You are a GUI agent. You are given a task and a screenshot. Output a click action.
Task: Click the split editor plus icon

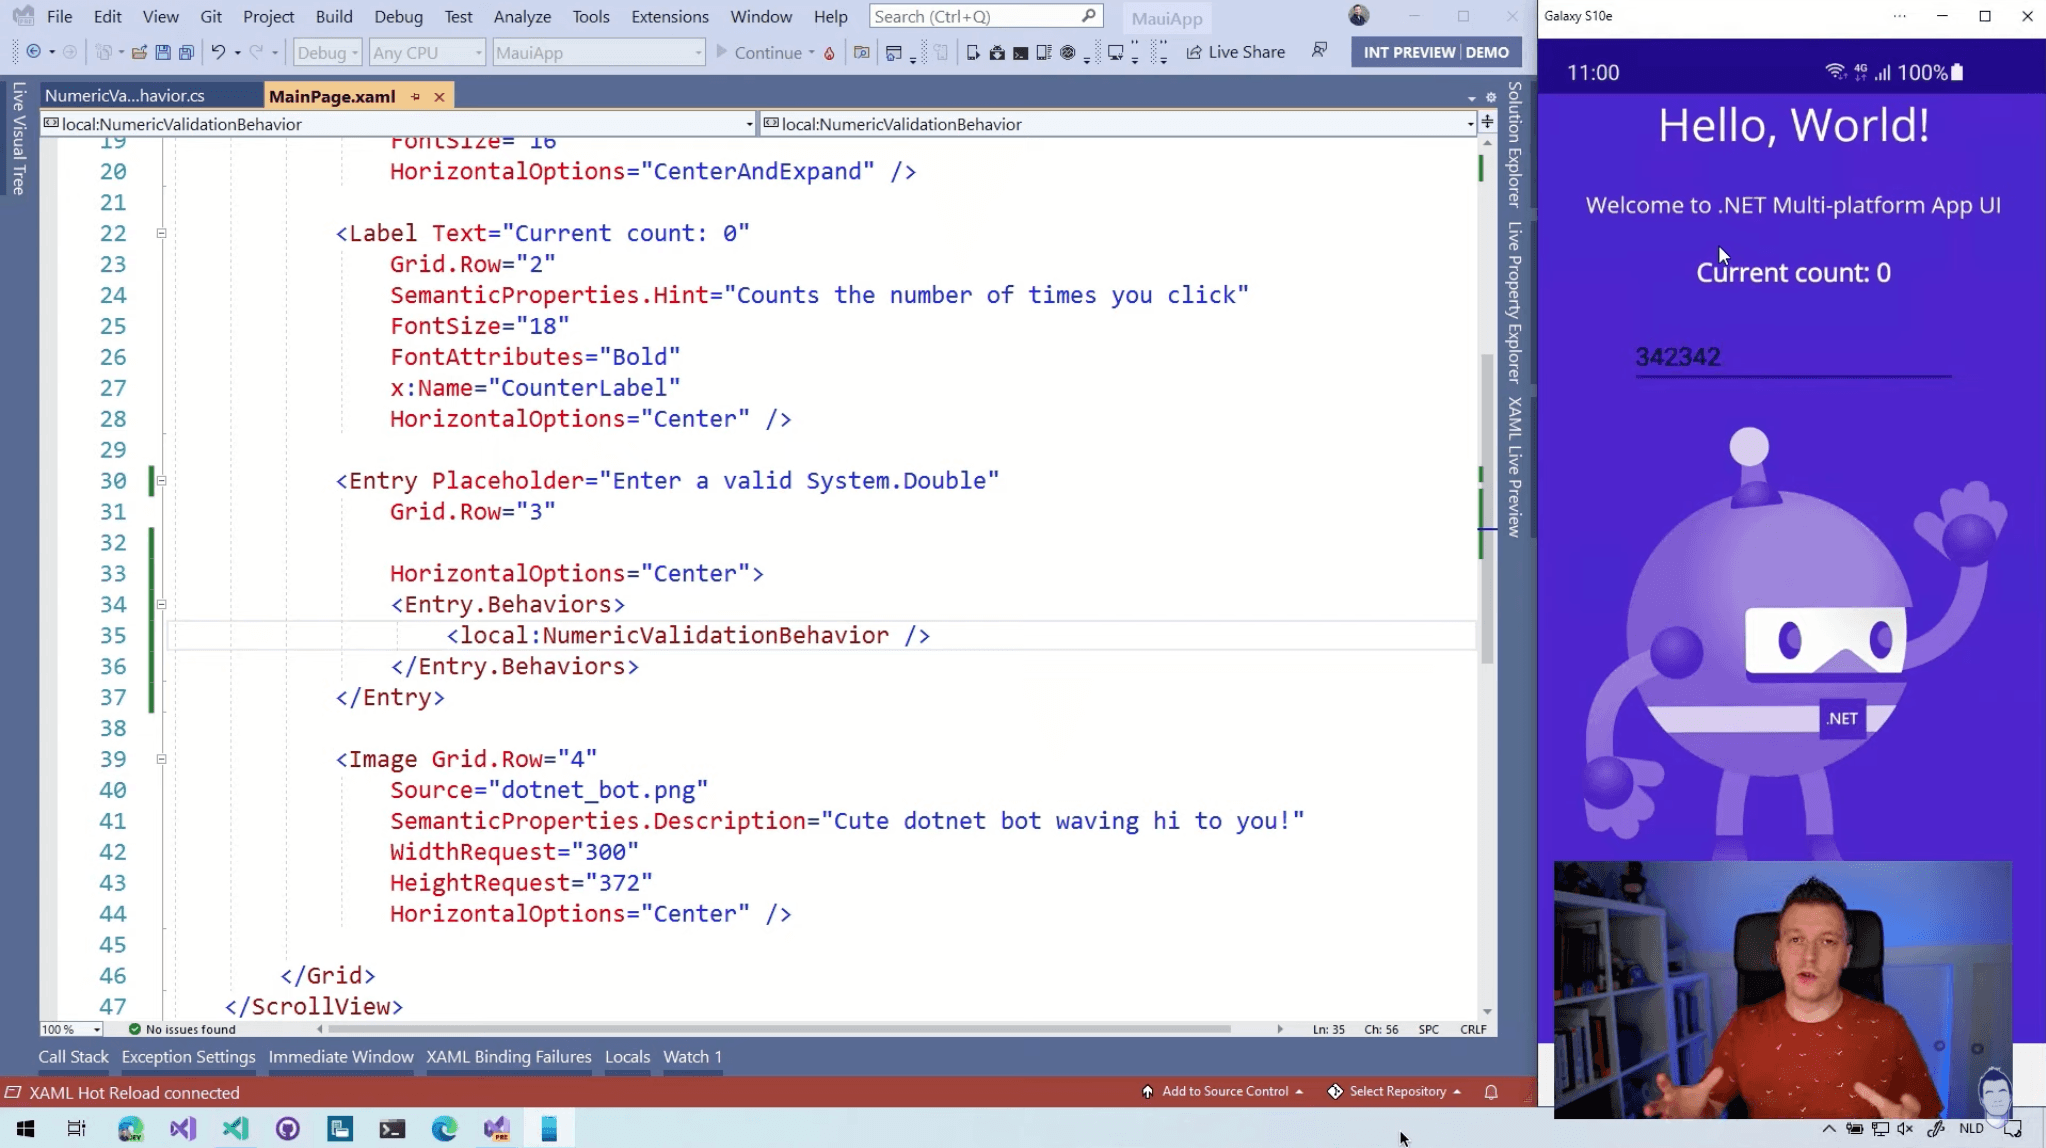coord(1487,122)
